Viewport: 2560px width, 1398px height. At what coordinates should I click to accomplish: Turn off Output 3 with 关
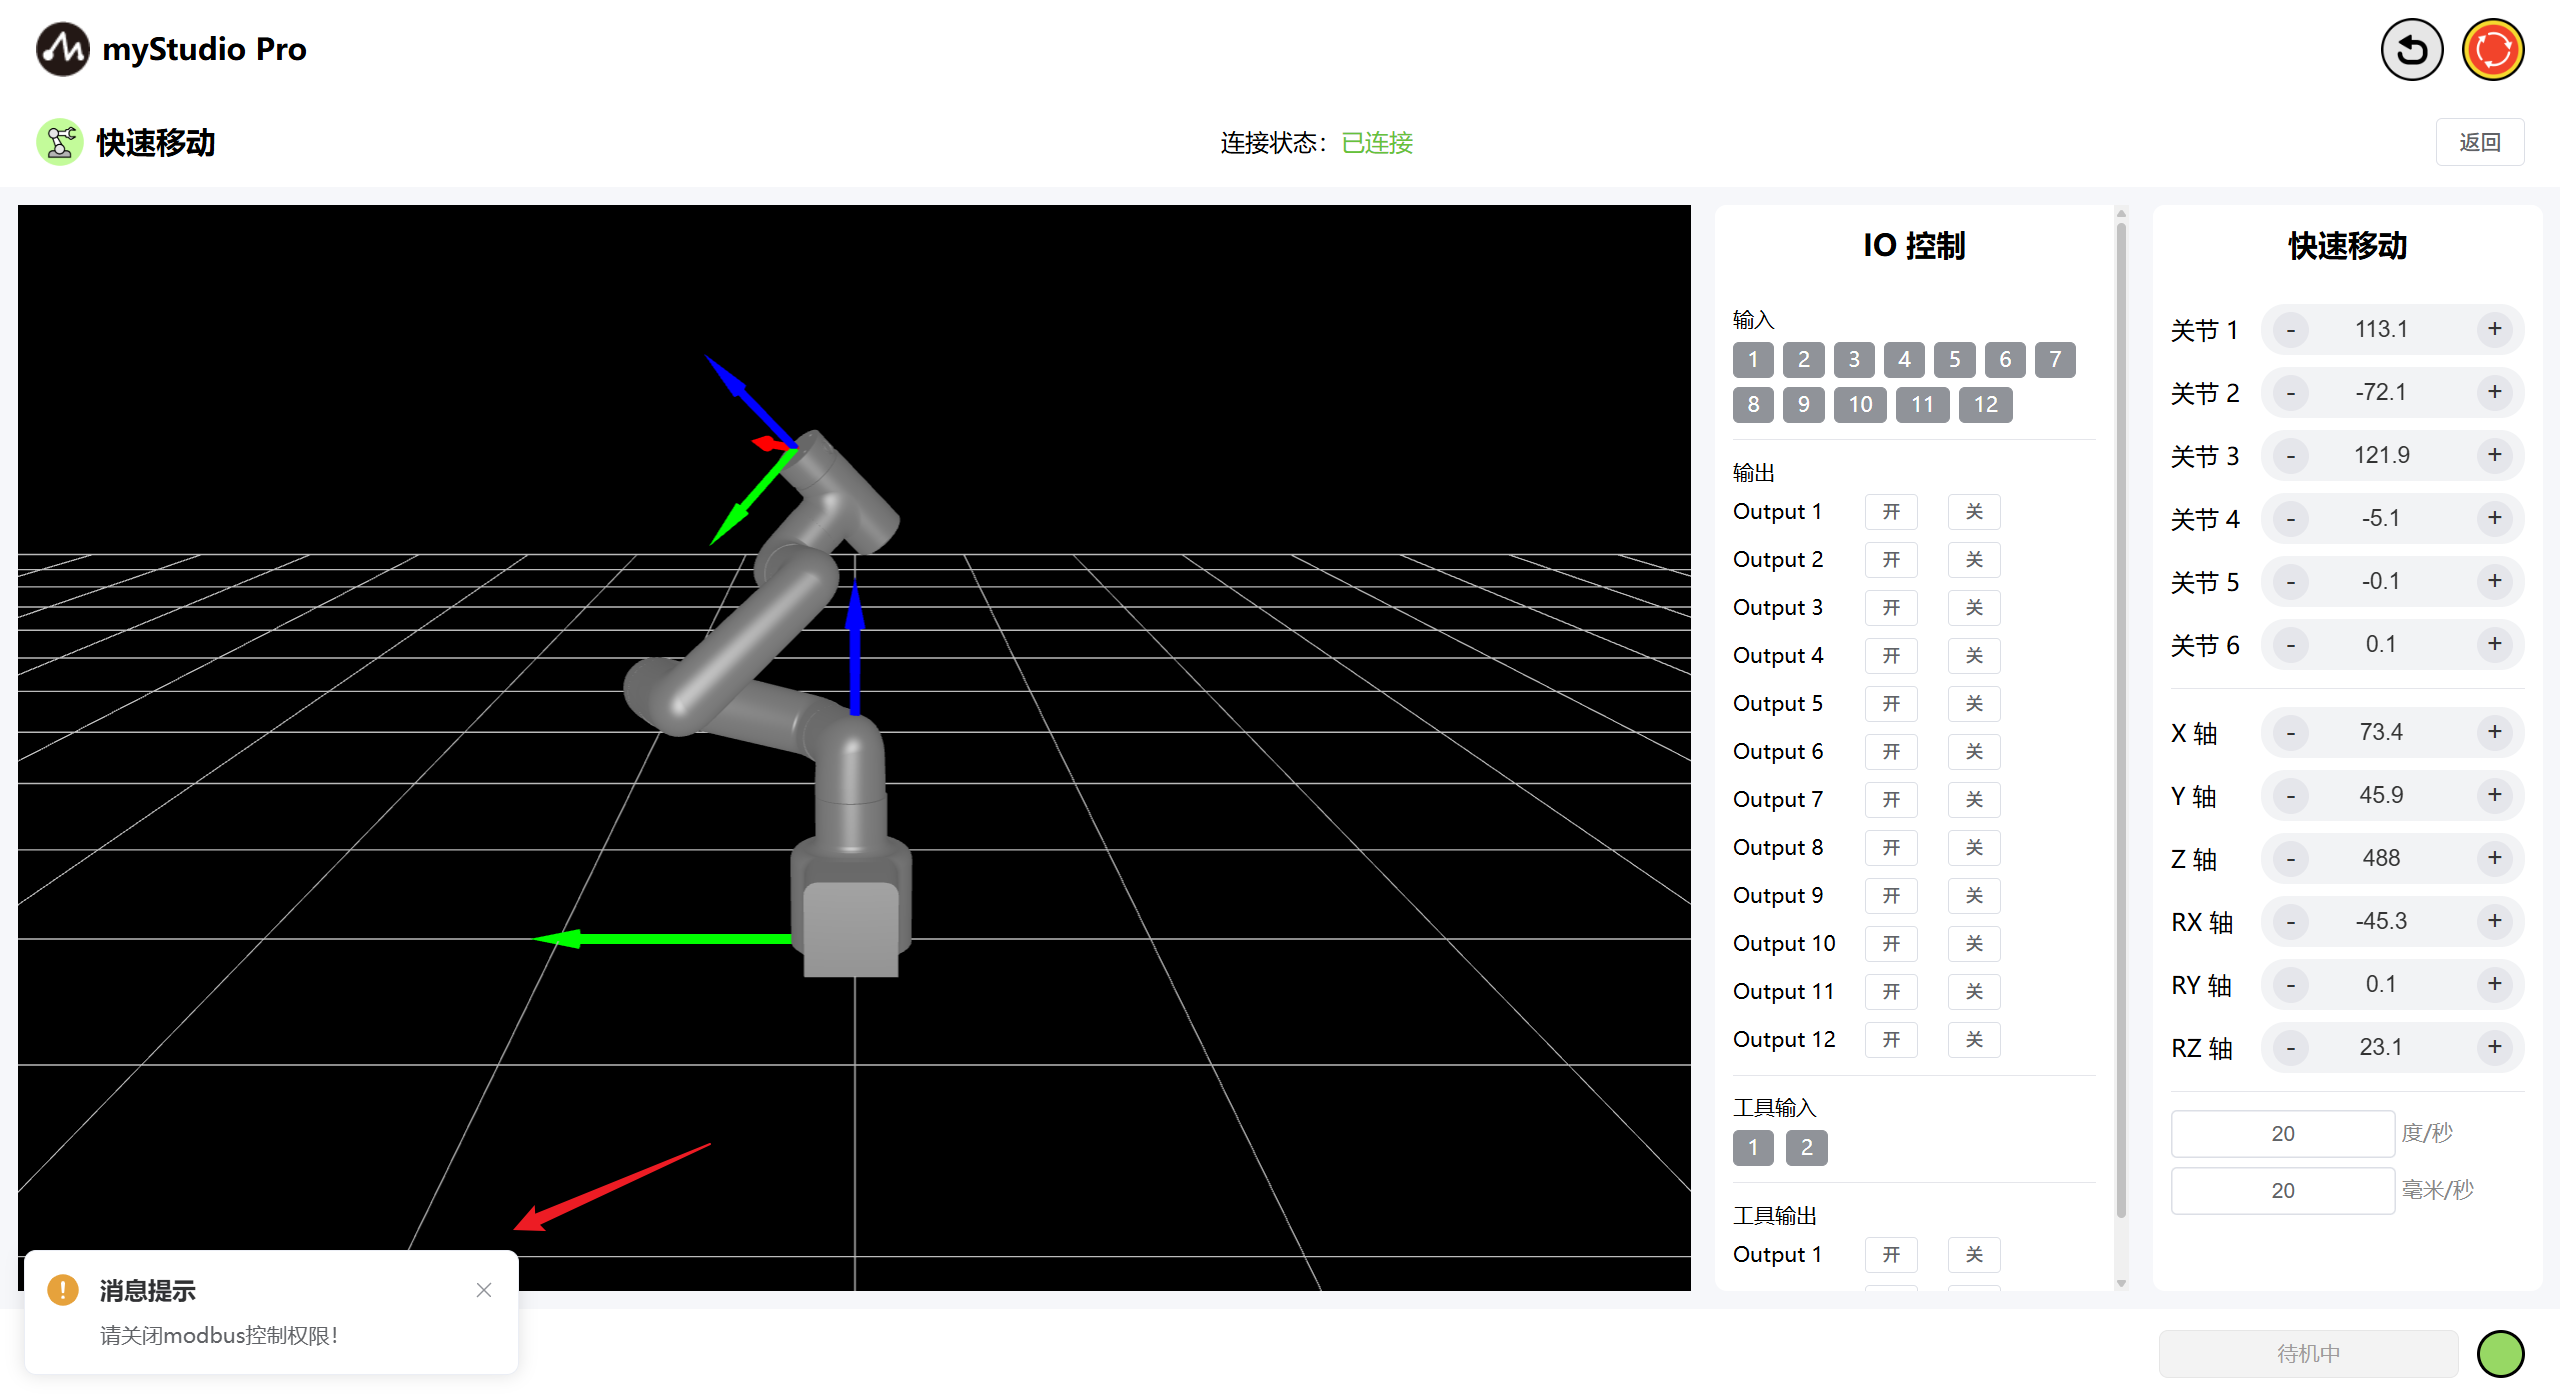point(1974,608)
